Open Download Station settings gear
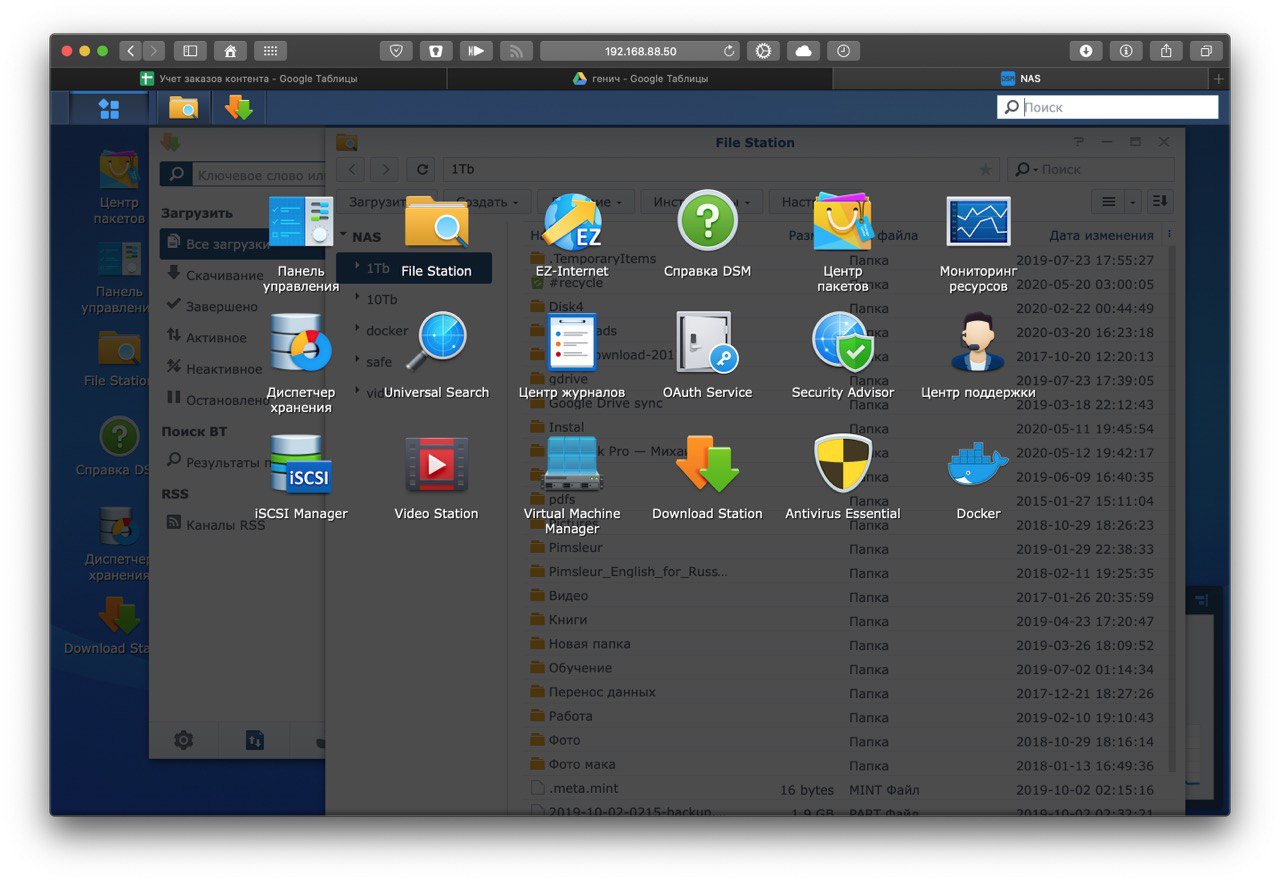1280x882 pixels. pyautogui.click(x=183, y=741)
